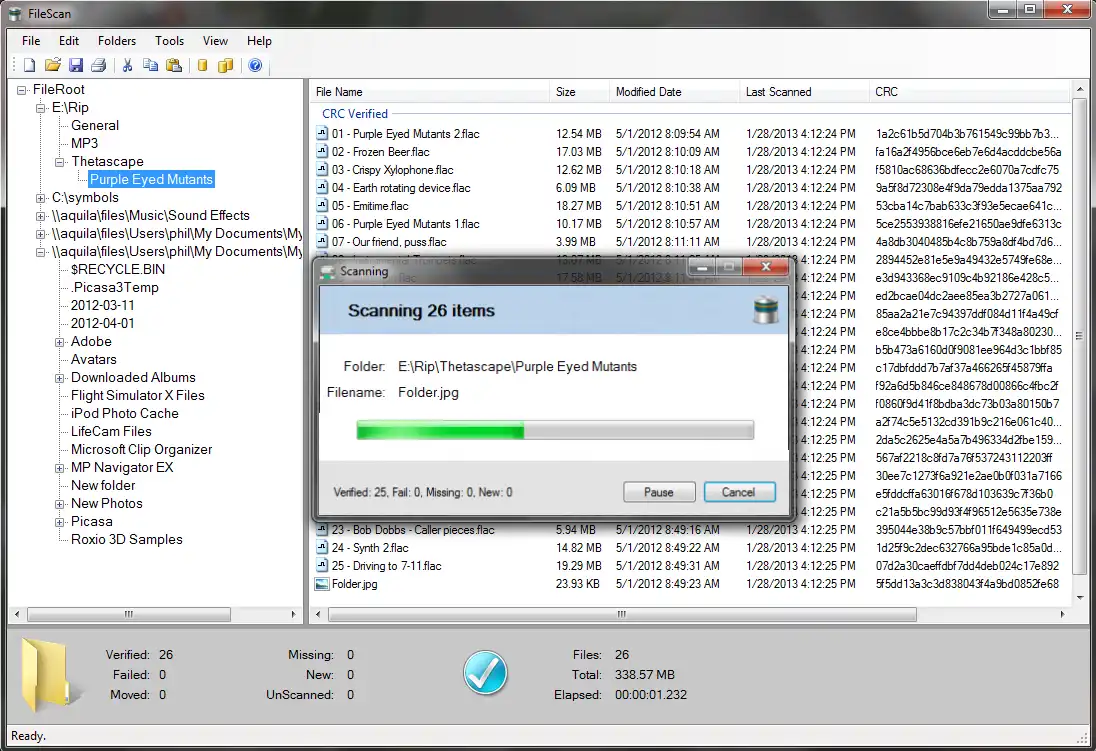Open the File menu
1096x751 pixels.
[x=31, y=41]
